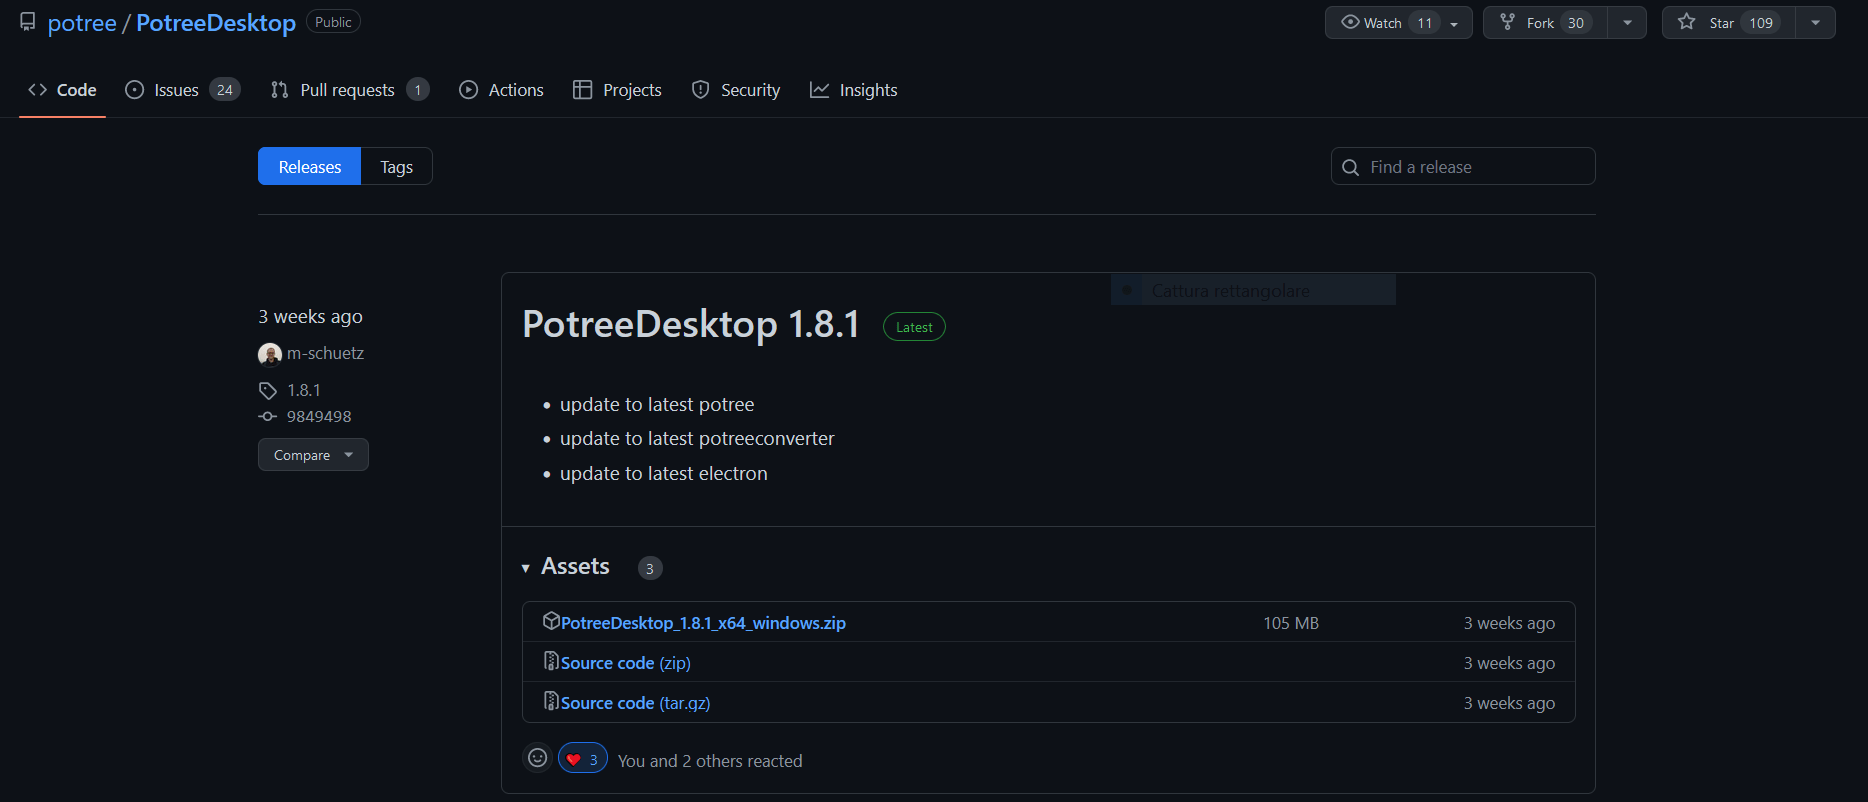
Task: Click the tag icon beside 1.8.1
Action: (x=268, y=390)
